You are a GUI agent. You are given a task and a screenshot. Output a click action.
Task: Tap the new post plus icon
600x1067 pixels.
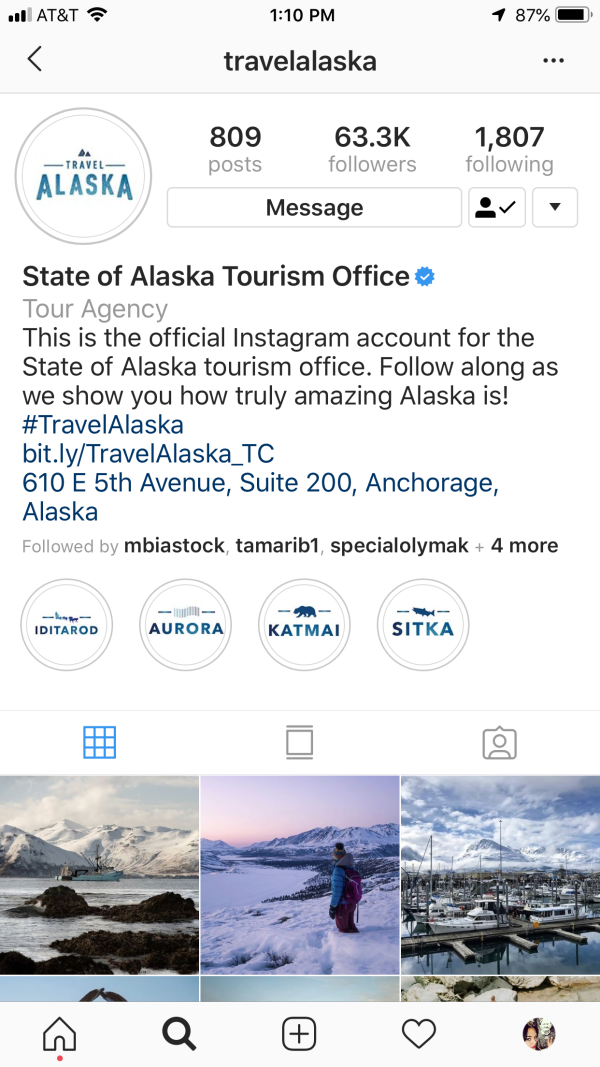[x=299, y=1034]
